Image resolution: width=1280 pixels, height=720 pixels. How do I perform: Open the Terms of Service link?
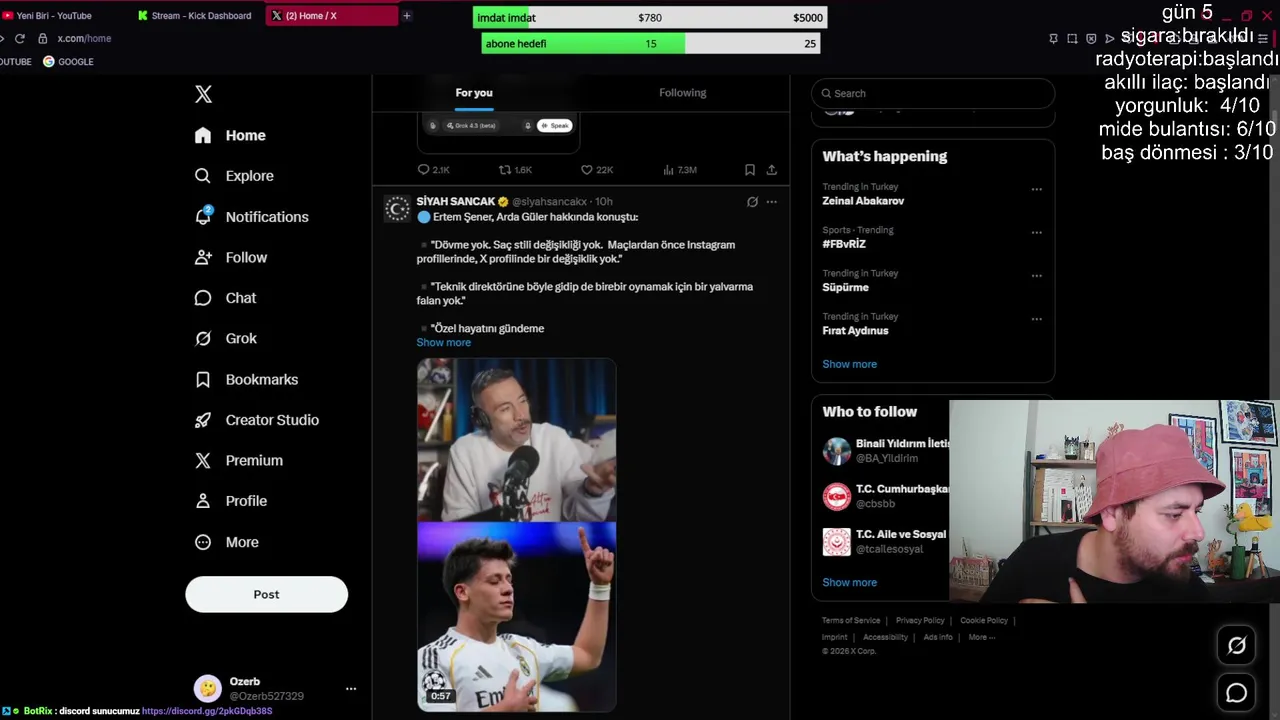click(851, 620)
